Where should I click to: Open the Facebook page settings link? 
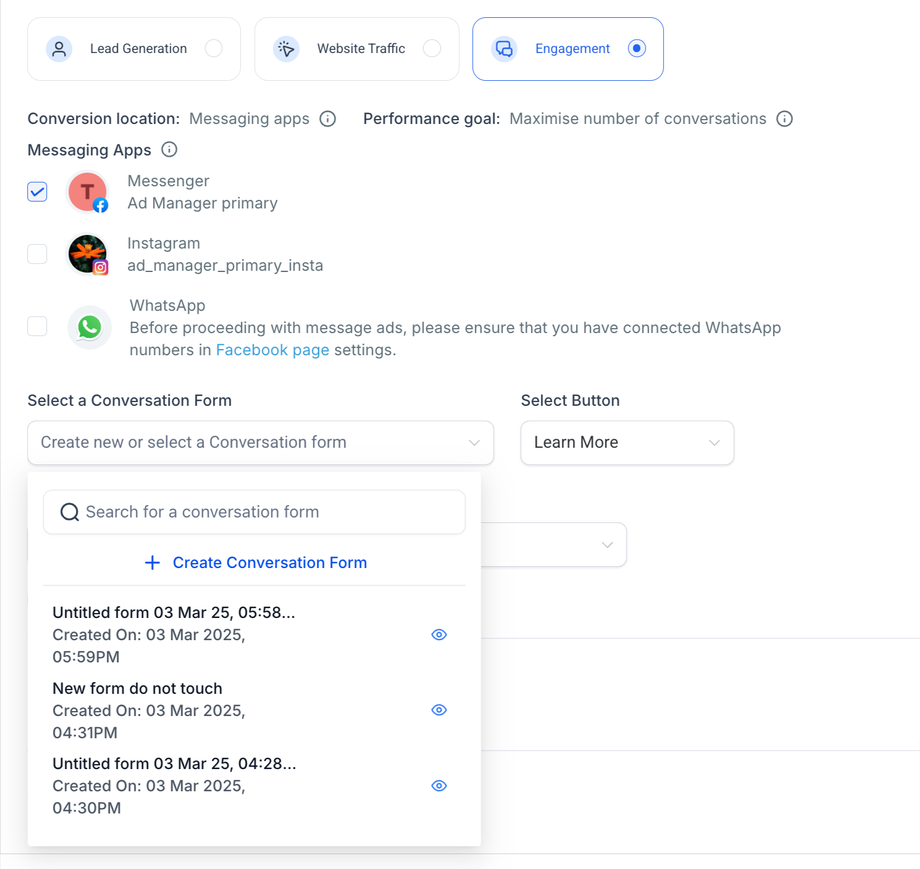tap(272, 350)
